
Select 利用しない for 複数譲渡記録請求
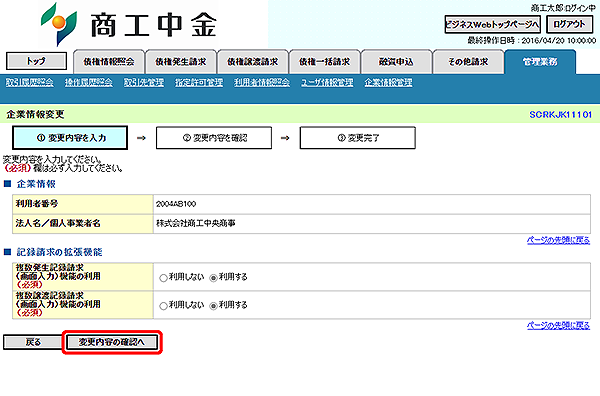[x=163, y=306]
